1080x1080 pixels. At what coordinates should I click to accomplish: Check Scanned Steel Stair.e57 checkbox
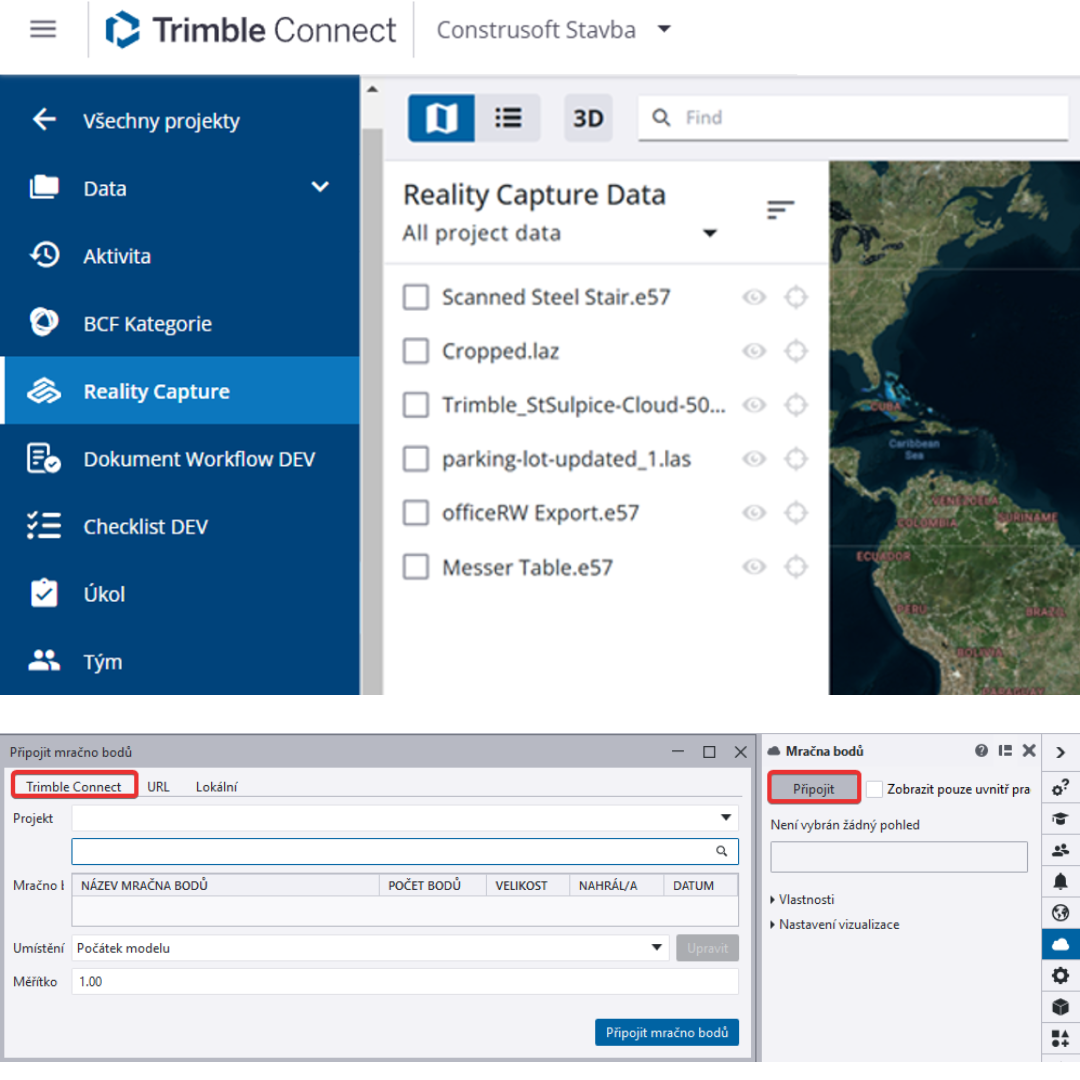tap(416, 297)
